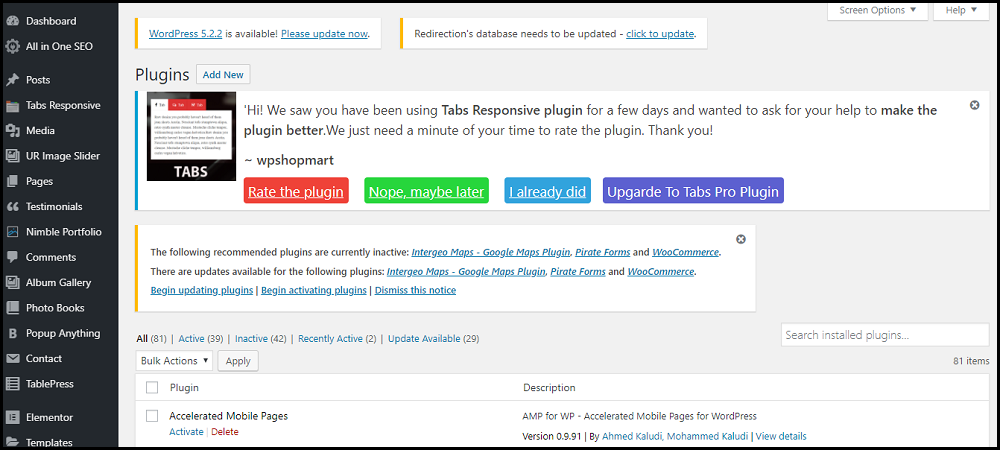Click Intergeo Maps link in inactive plugins line
The image size is (1000, 450).
point(491,252)
